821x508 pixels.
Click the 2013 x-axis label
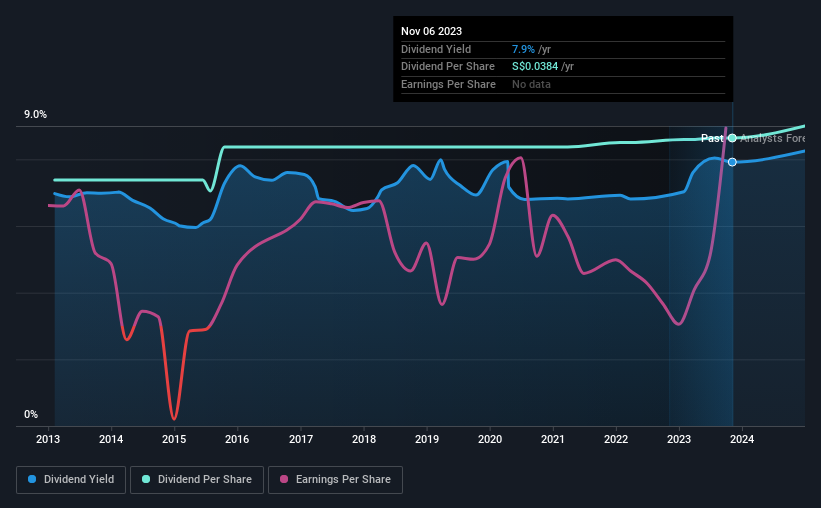pos(48,439)
